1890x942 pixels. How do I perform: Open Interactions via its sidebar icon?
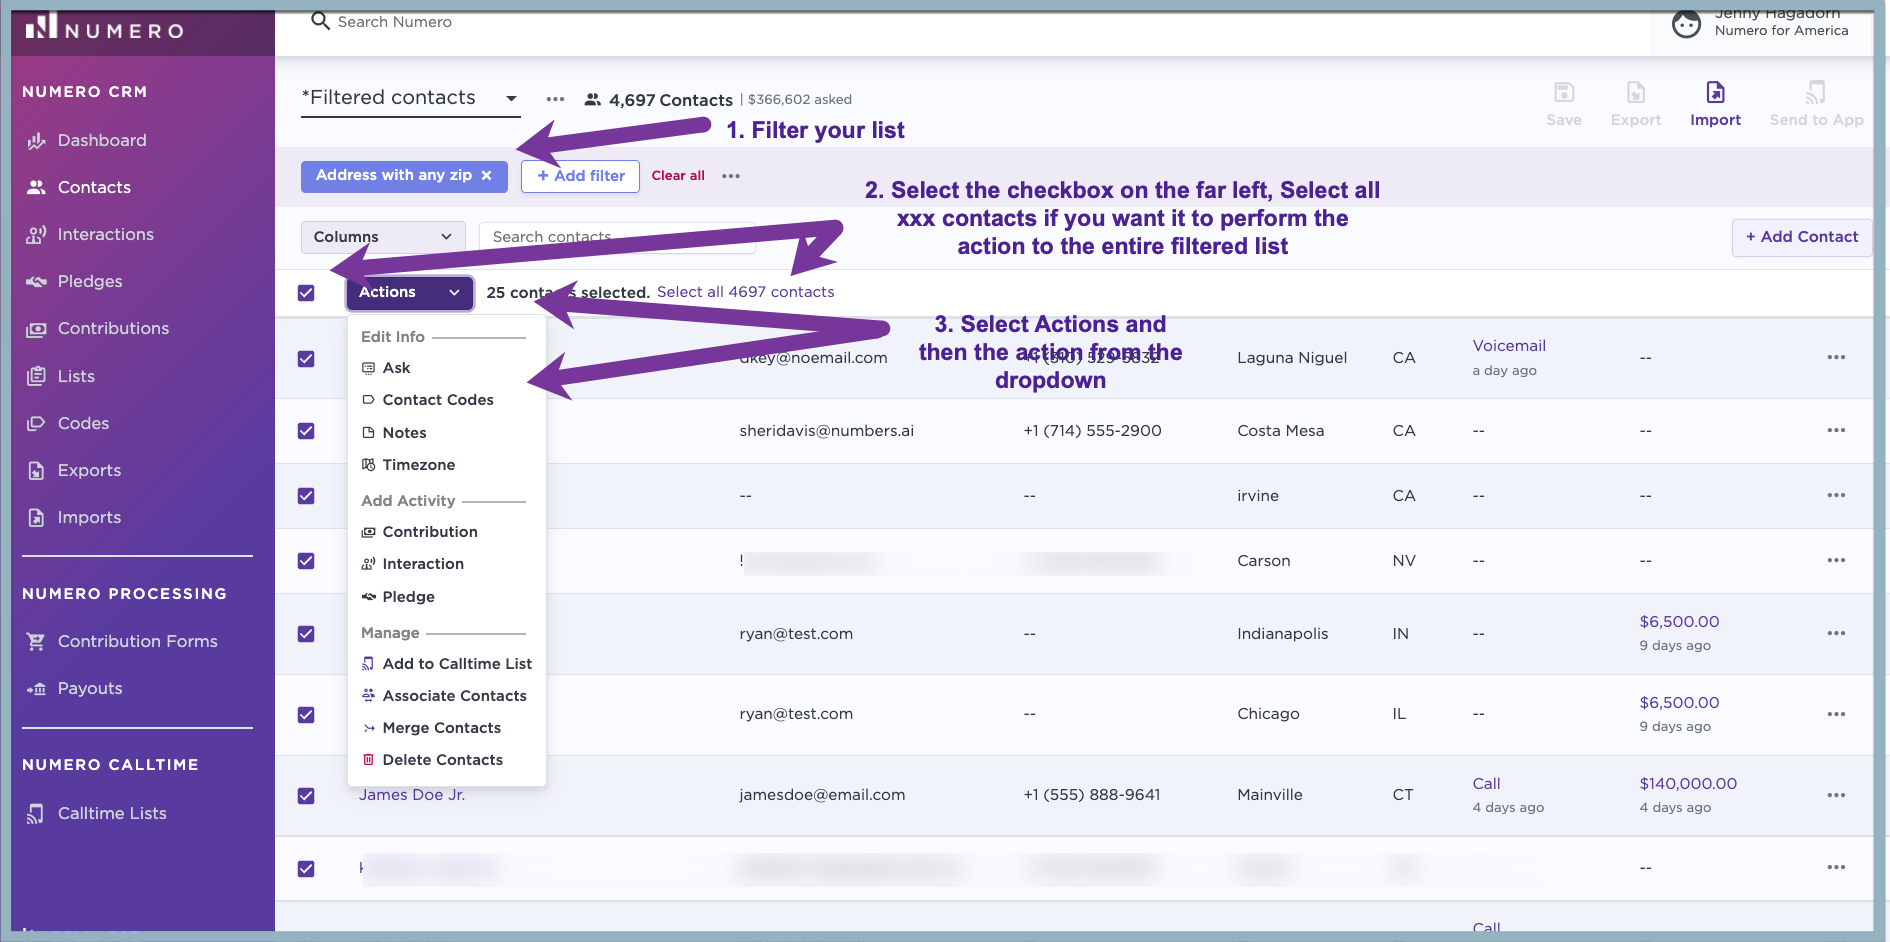(x=37, y=235)
